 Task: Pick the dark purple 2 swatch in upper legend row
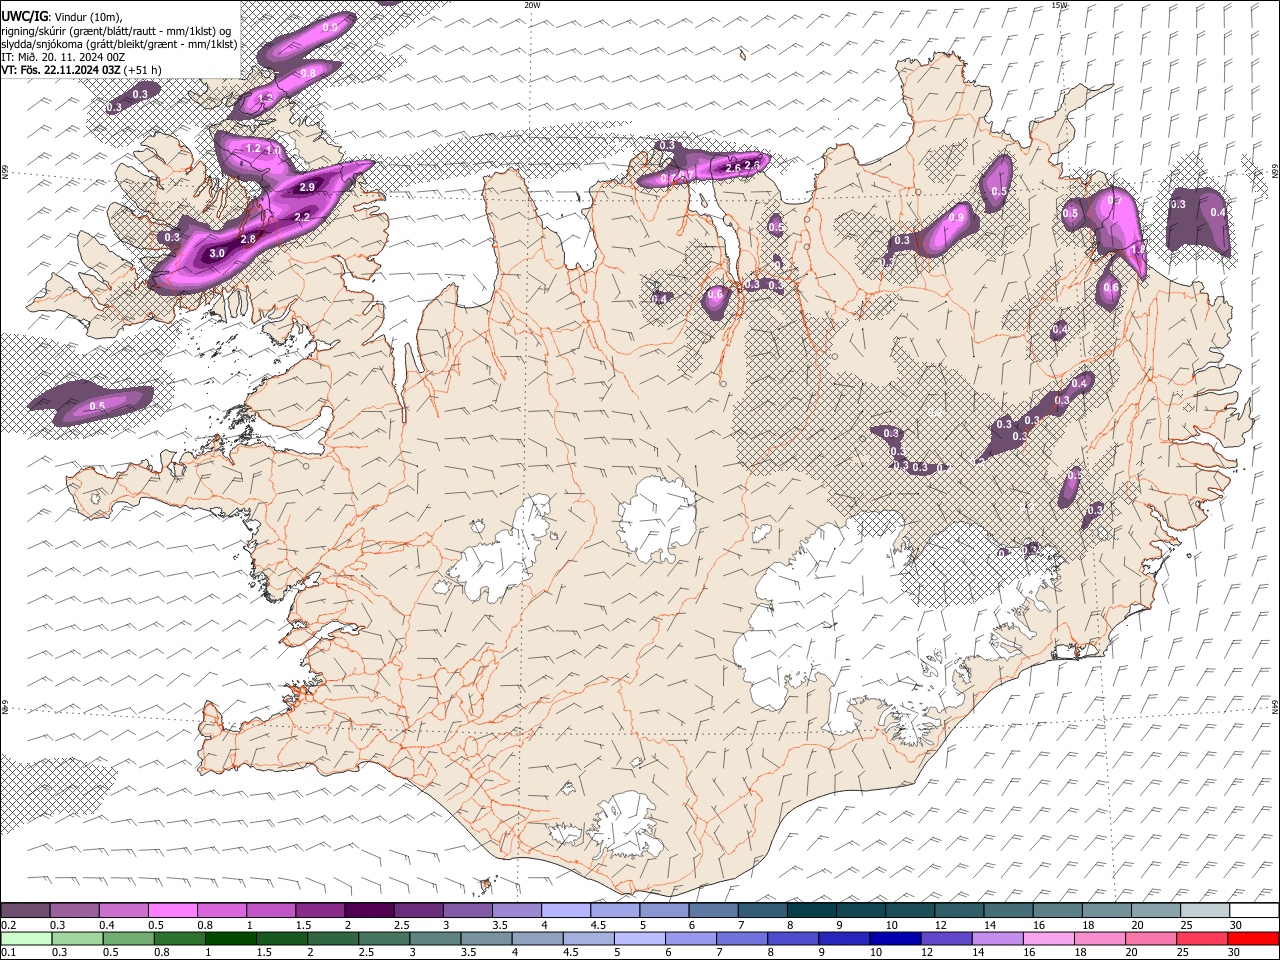coord(368,910)
